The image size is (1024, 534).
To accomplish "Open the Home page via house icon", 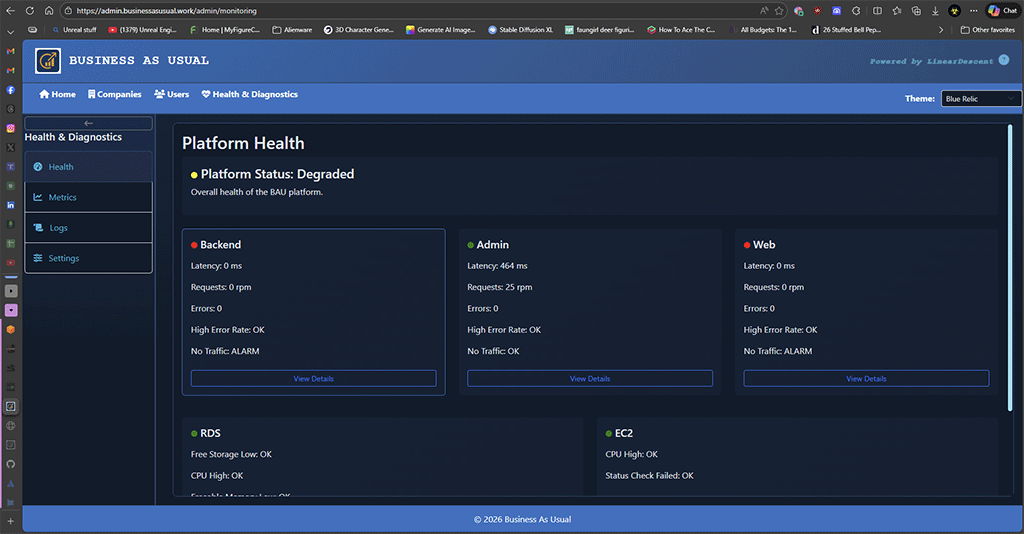I will (x=44, y=95).
